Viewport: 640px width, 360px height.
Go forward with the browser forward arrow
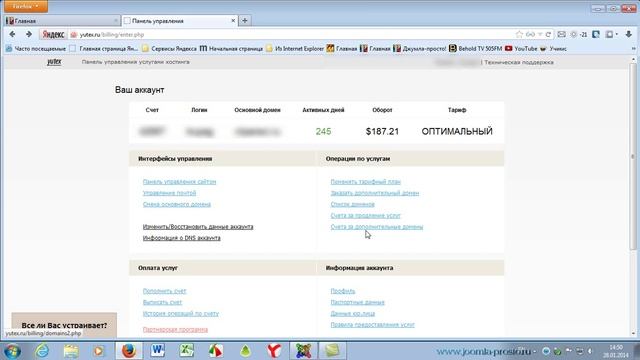(29, 34)
